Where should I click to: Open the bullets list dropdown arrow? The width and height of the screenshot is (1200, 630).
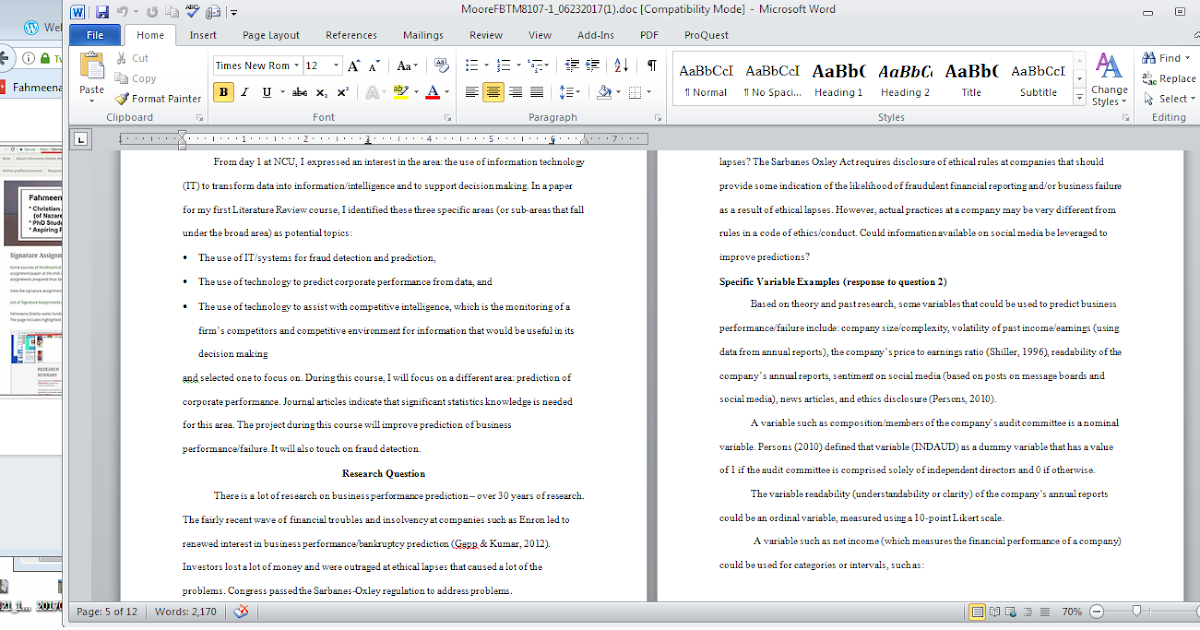pyautogui.click(x=485, y=66)
